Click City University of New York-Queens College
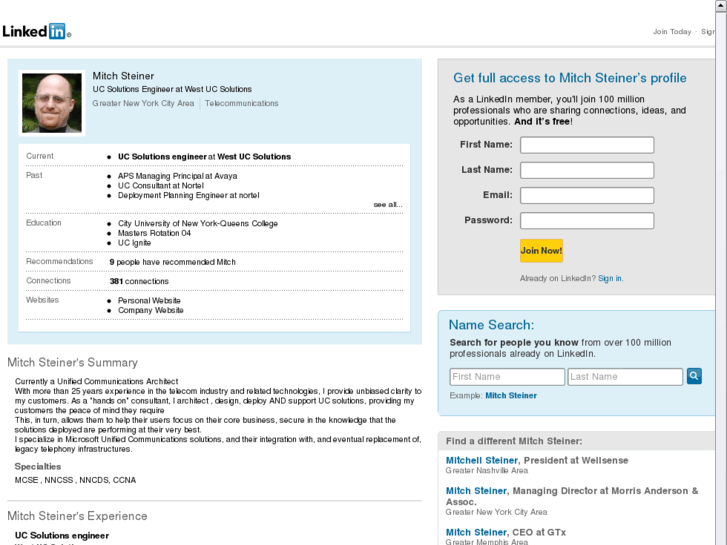727x545 pixels. pos(198,224)
